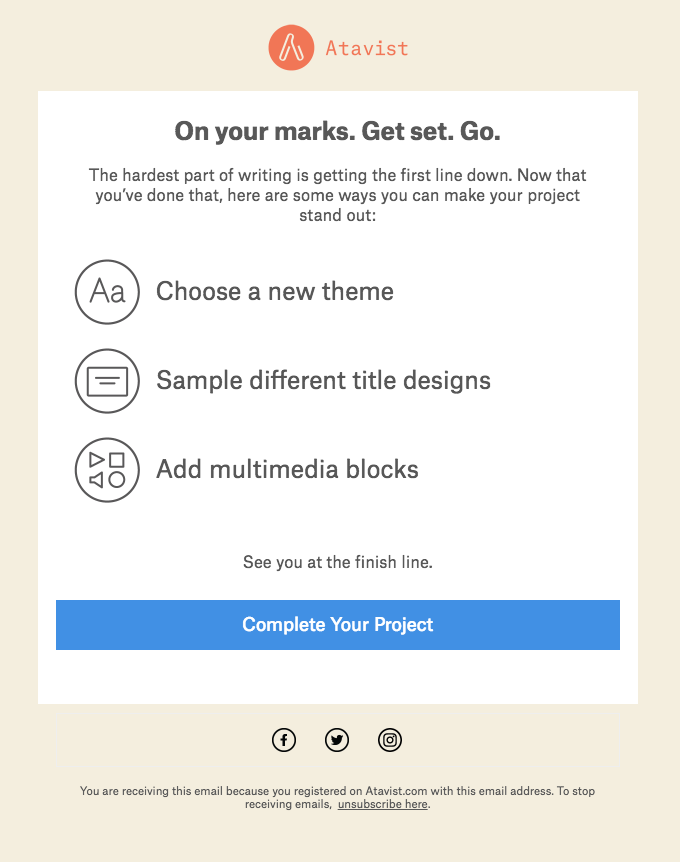Viewport: 680px width, 862px height.
Task: Open the Instagram camera icon
Action: click(x=390, y=740)
